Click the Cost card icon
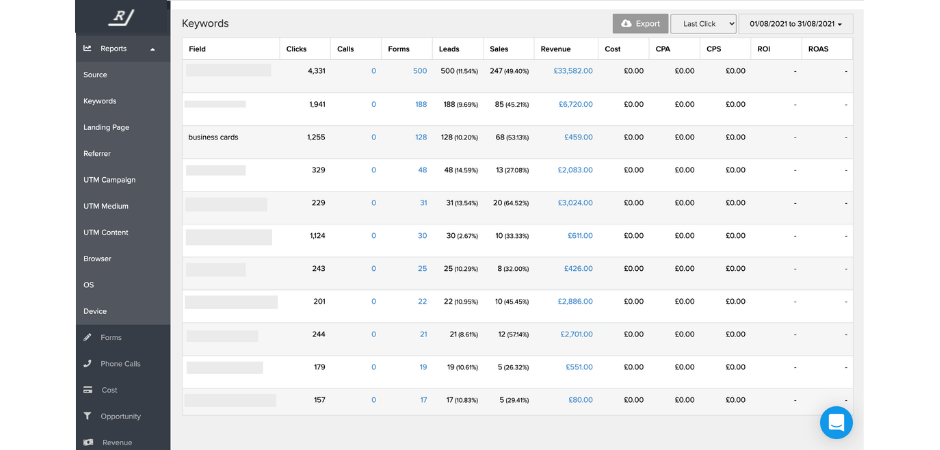This screenshot has width=940, height=450. [x=88, y=390]
